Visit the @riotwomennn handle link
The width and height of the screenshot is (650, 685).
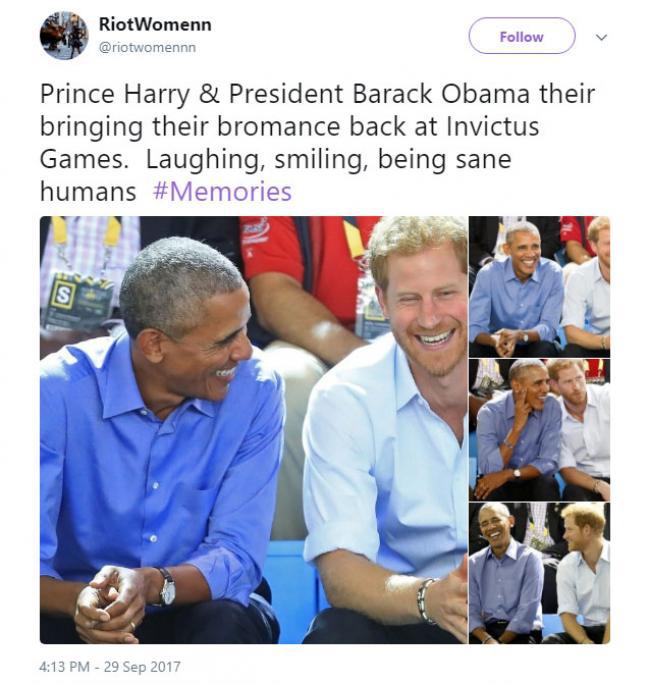(147, 47)
